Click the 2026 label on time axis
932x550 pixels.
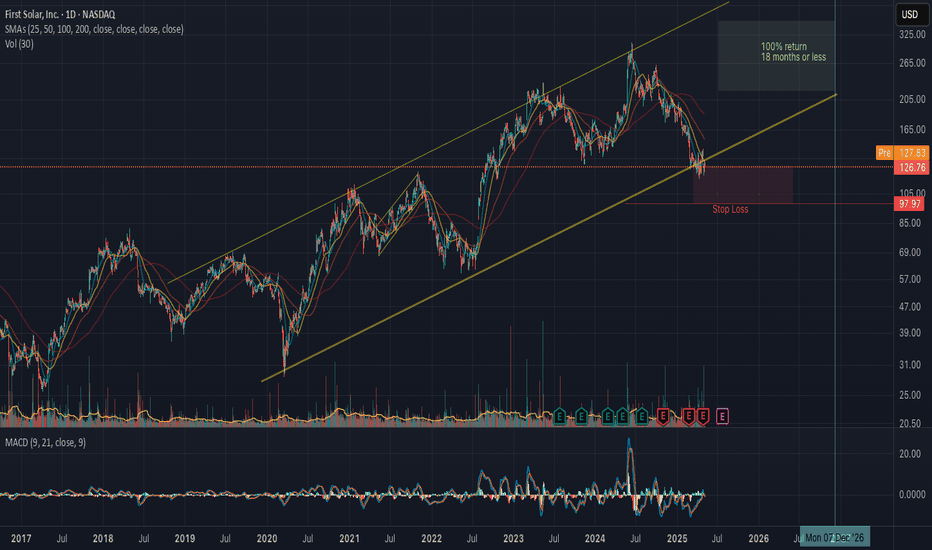coord(758,538)
